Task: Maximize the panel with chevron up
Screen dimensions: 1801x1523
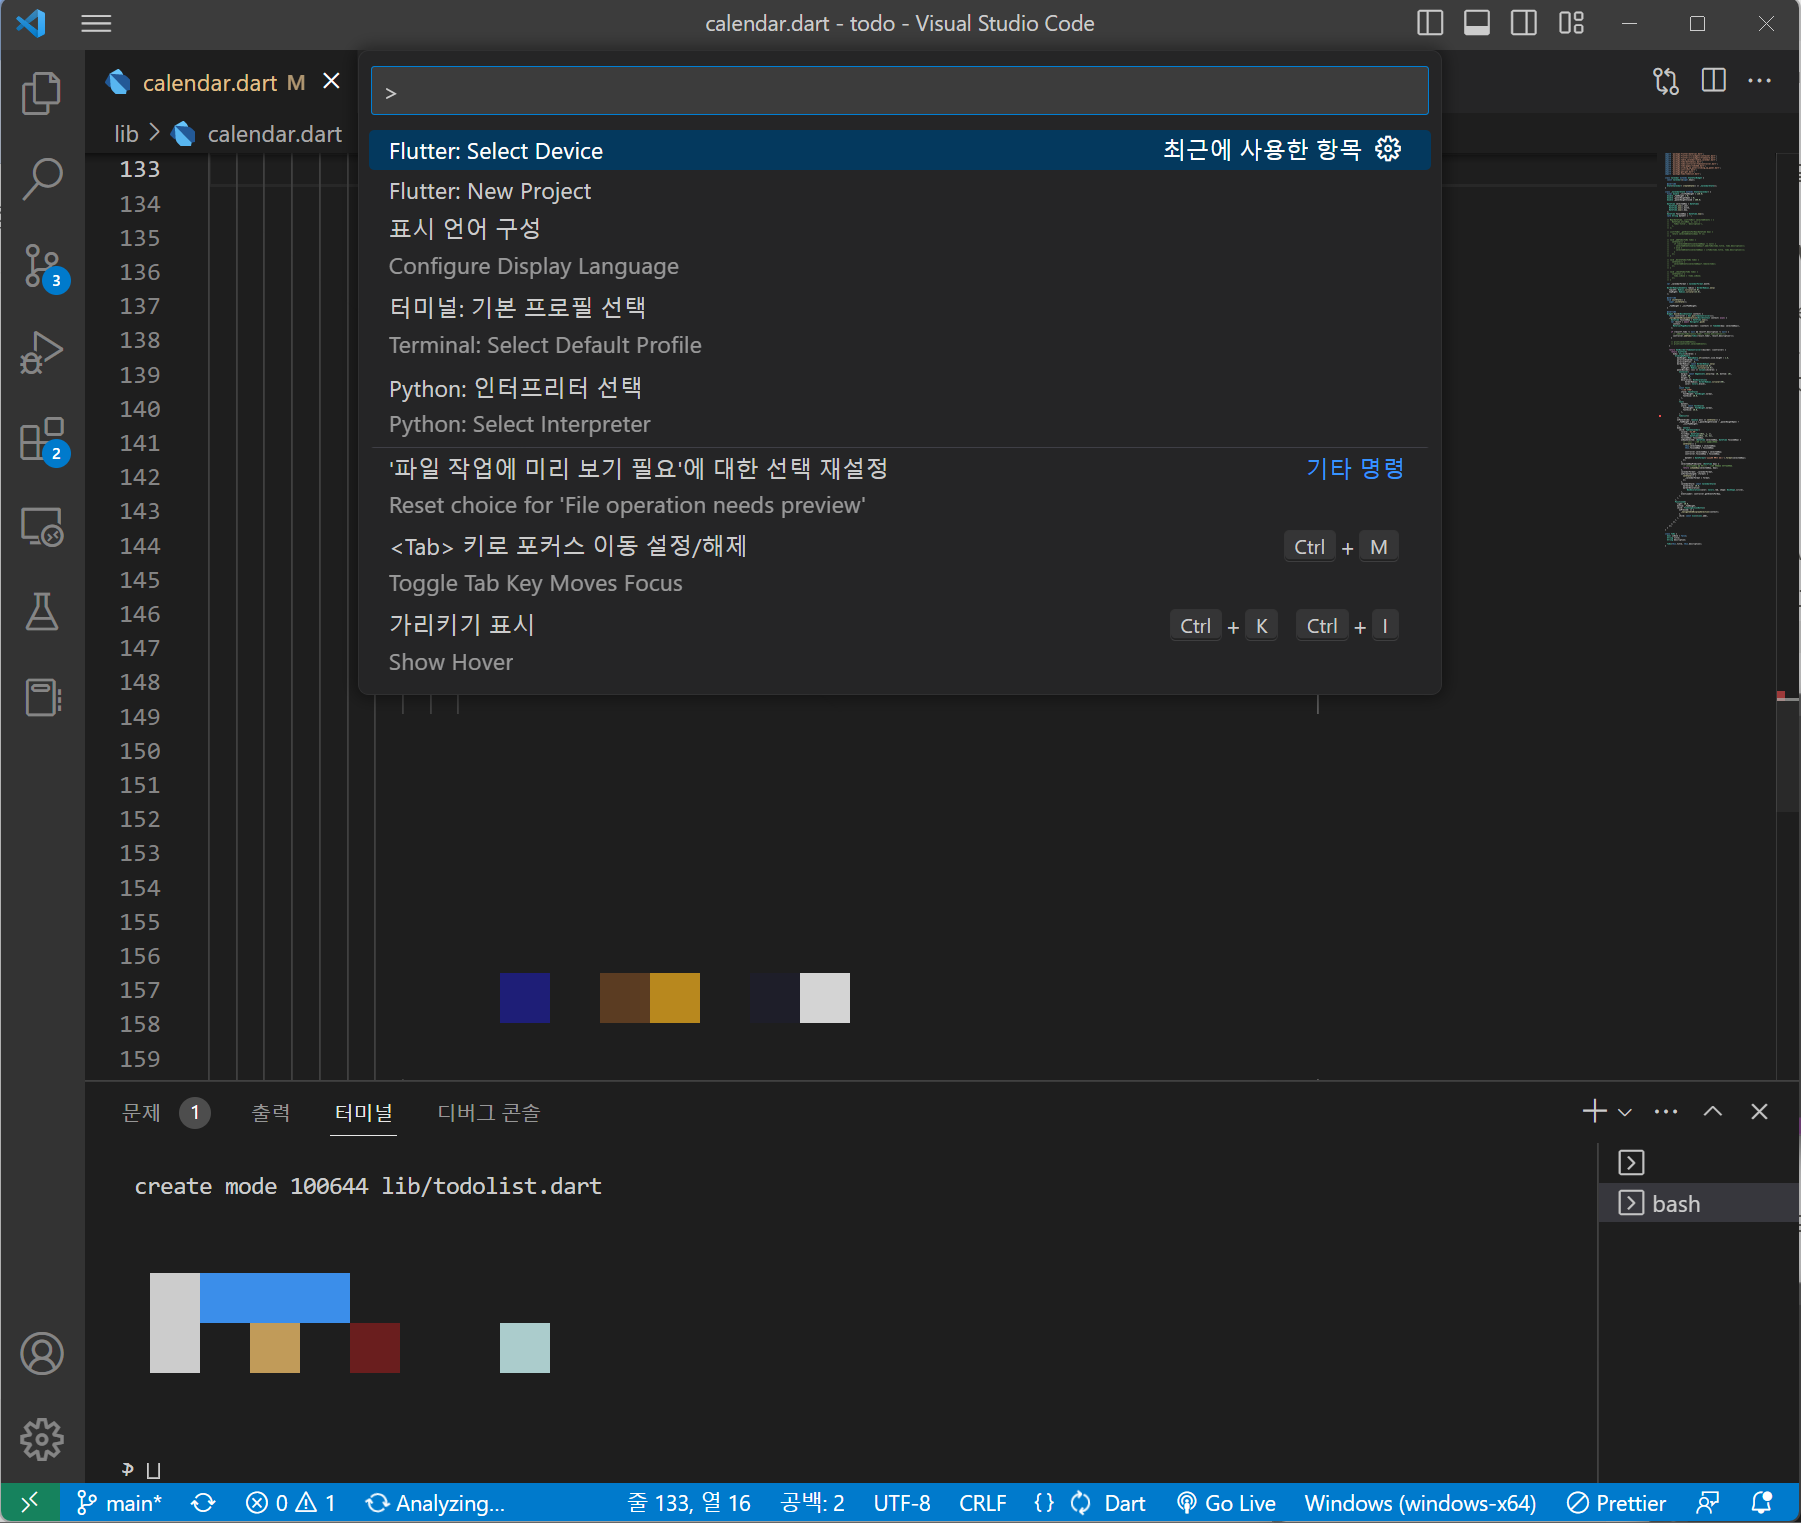Action: 1713,1111
